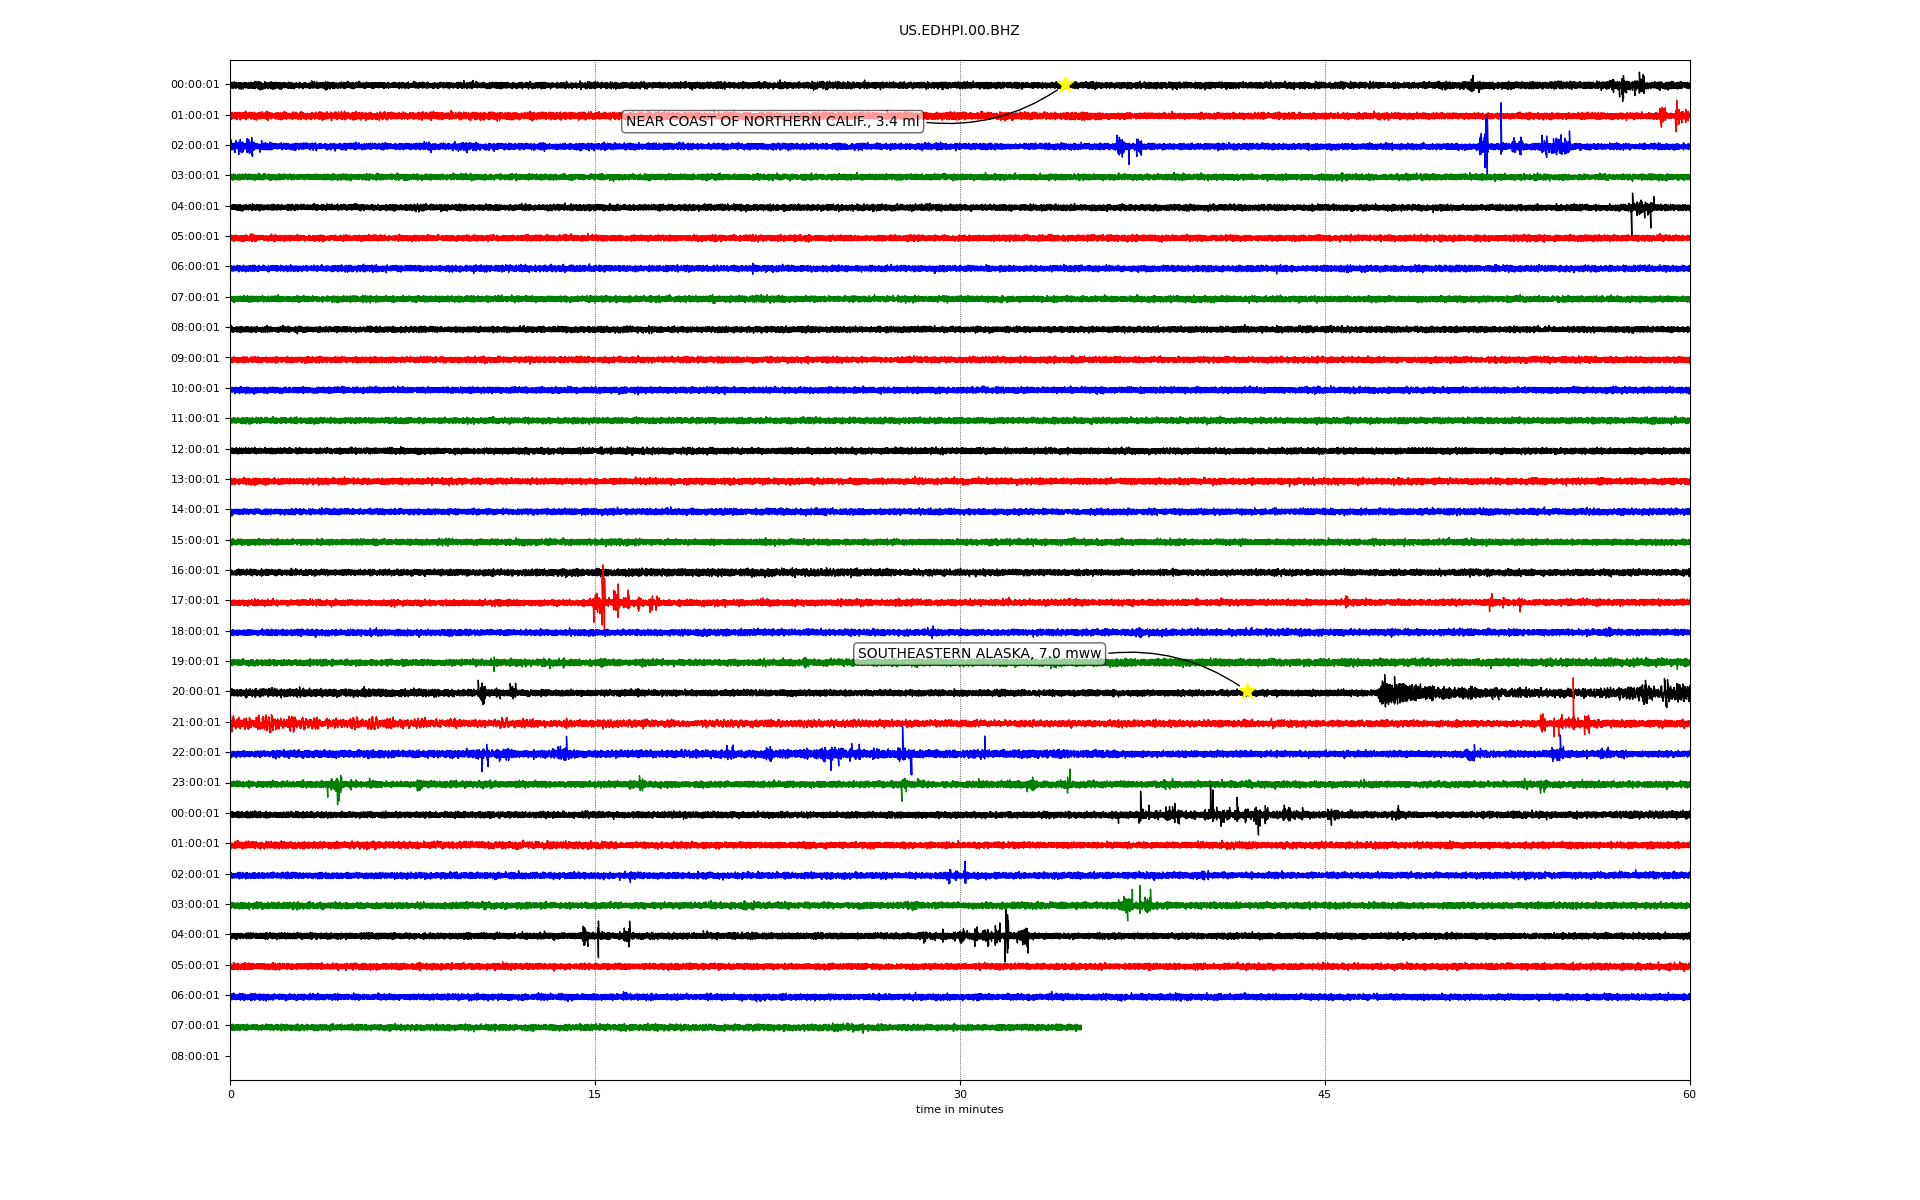The height and width of the screenshot is (1200, 1920).
Task: Click the yellow star on the Northern California event
Action: (x=1065, y=84)
